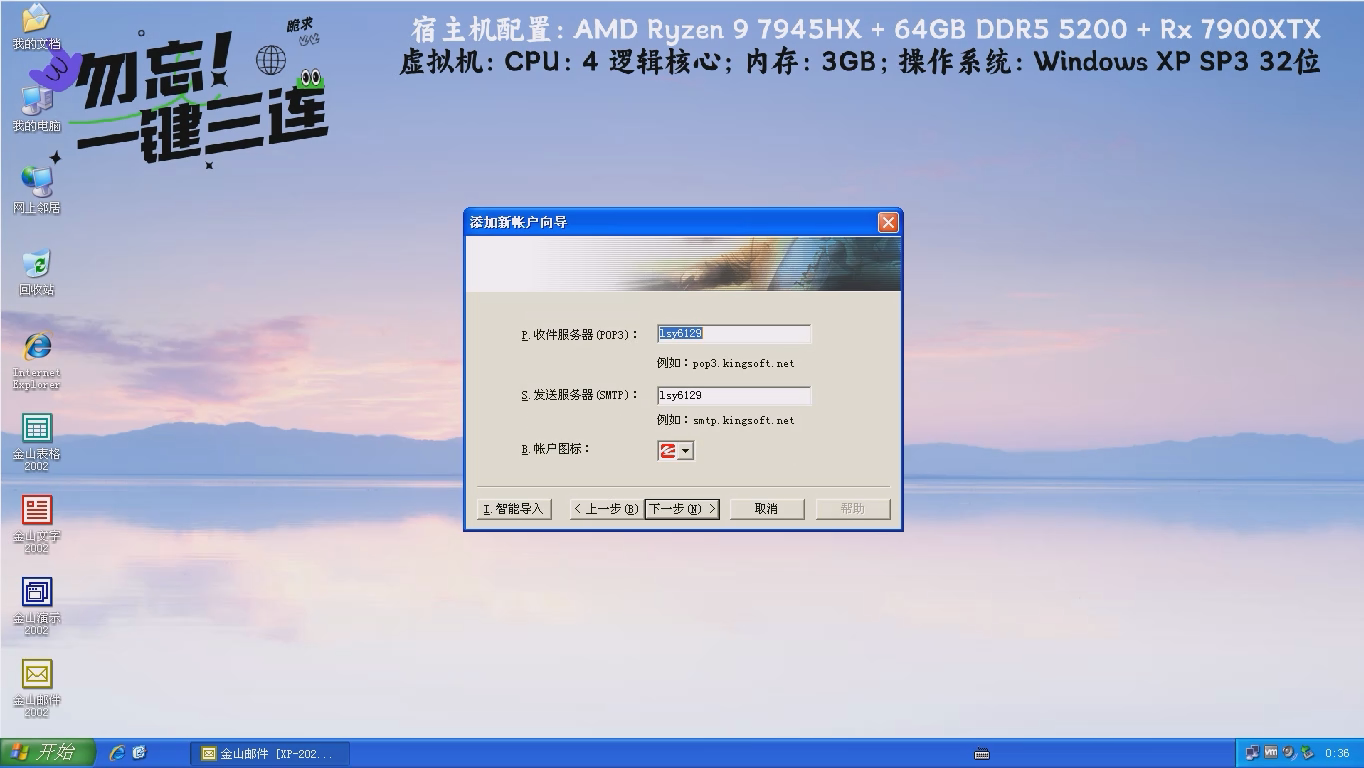Click the 智能导入 button

[513, 509]
